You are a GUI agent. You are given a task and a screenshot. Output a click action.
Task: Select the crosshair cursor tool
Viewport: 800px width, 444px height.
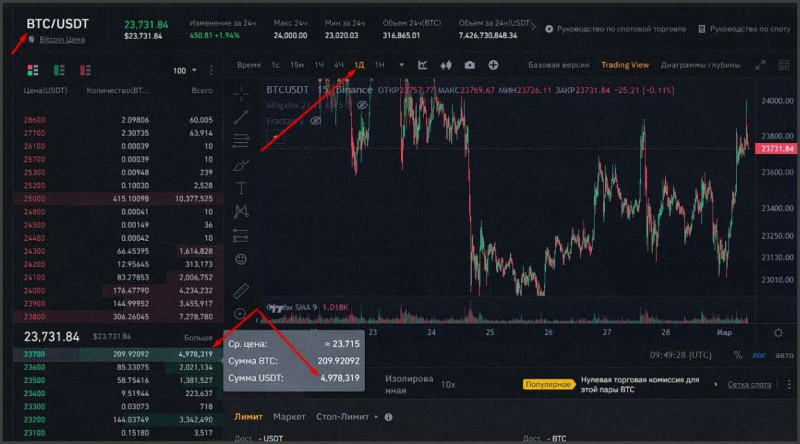tap(241, 93)
